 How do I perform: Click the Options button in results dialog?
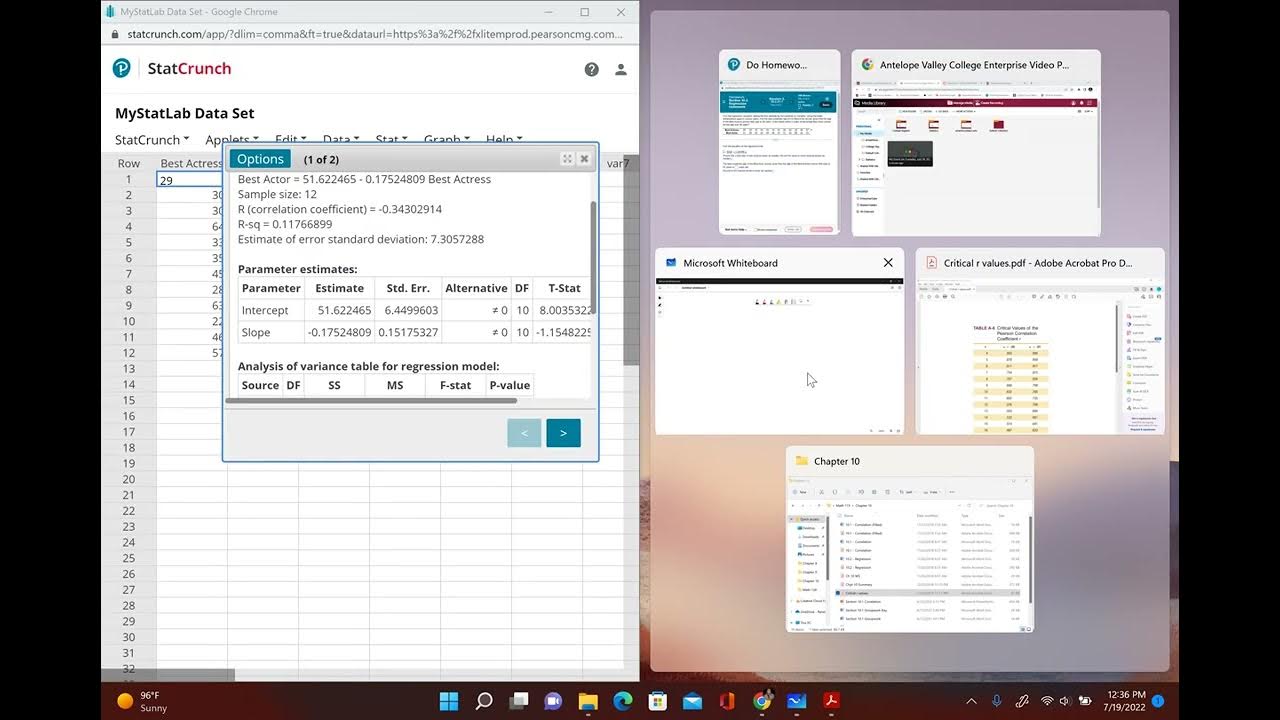pyautogui.click(x=260, y=159)
